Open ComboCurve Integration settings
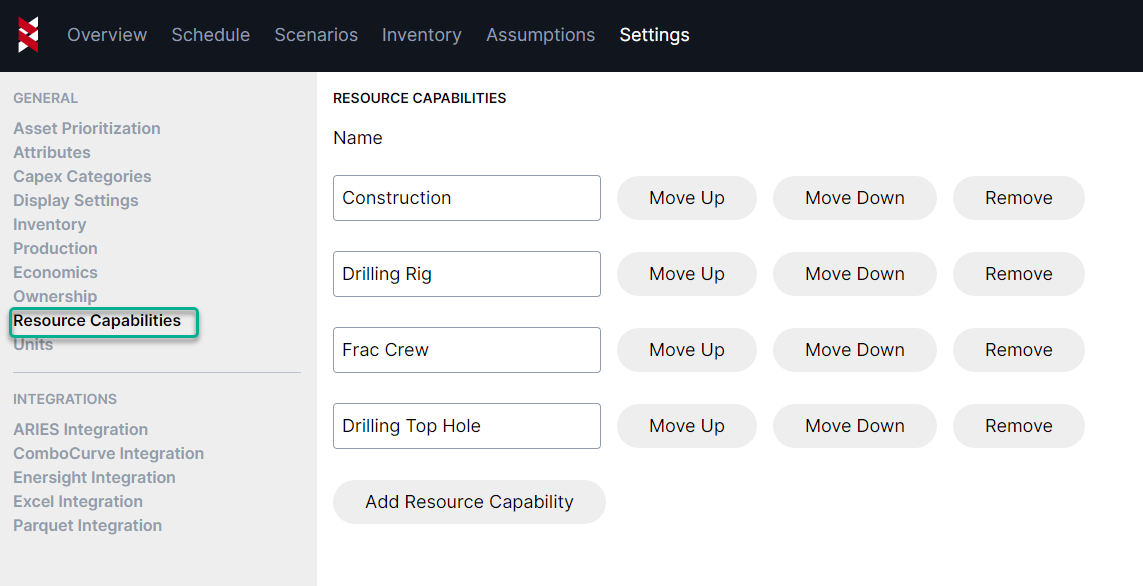 [x=108, y=453]
